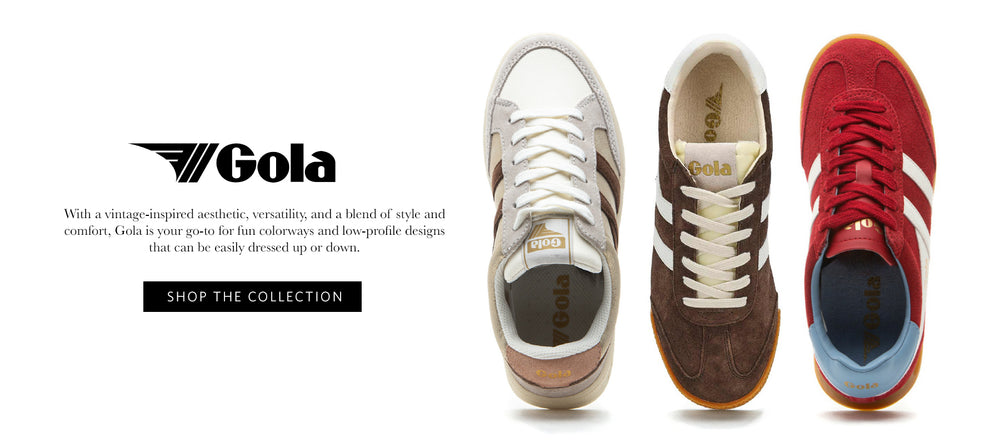Click the Shop the Collection button
This screenshot has height=444, width=1000.
pyautogui.click(x=252, y=297)
